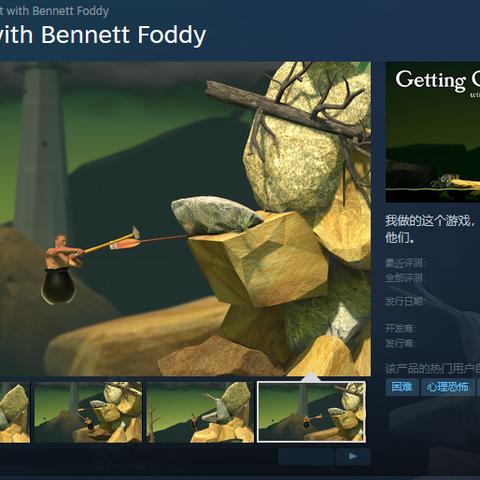Click the cut-off tag after 心理恐怖
Image resolution: width=480 pixels, height=480 pixels.
click(478, 387)
